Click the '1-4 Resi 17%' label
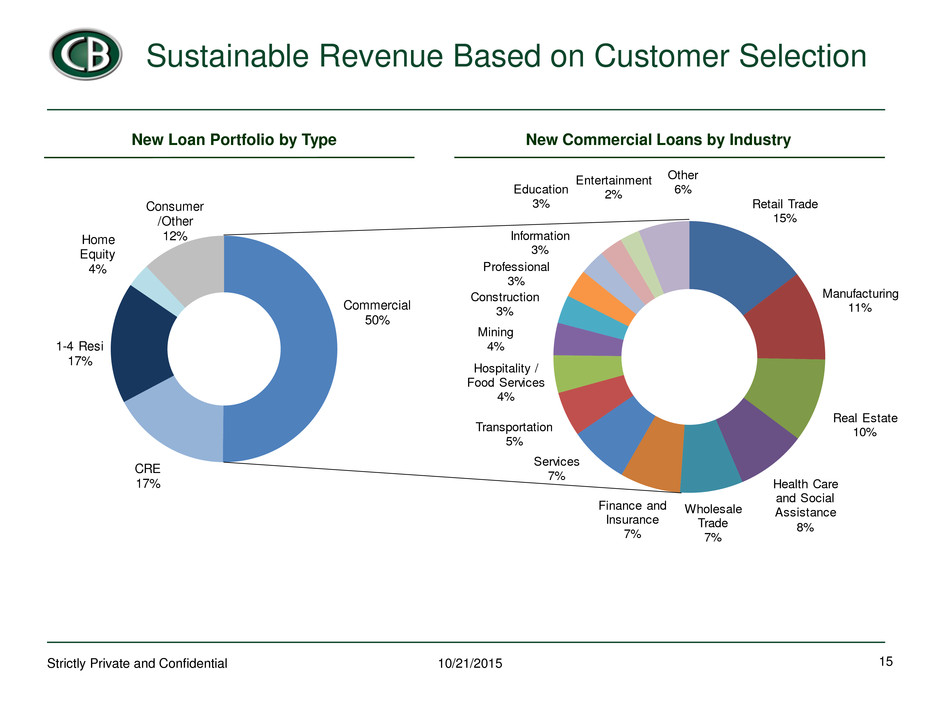This screenshot has height=705, width=940. [80, 354]
